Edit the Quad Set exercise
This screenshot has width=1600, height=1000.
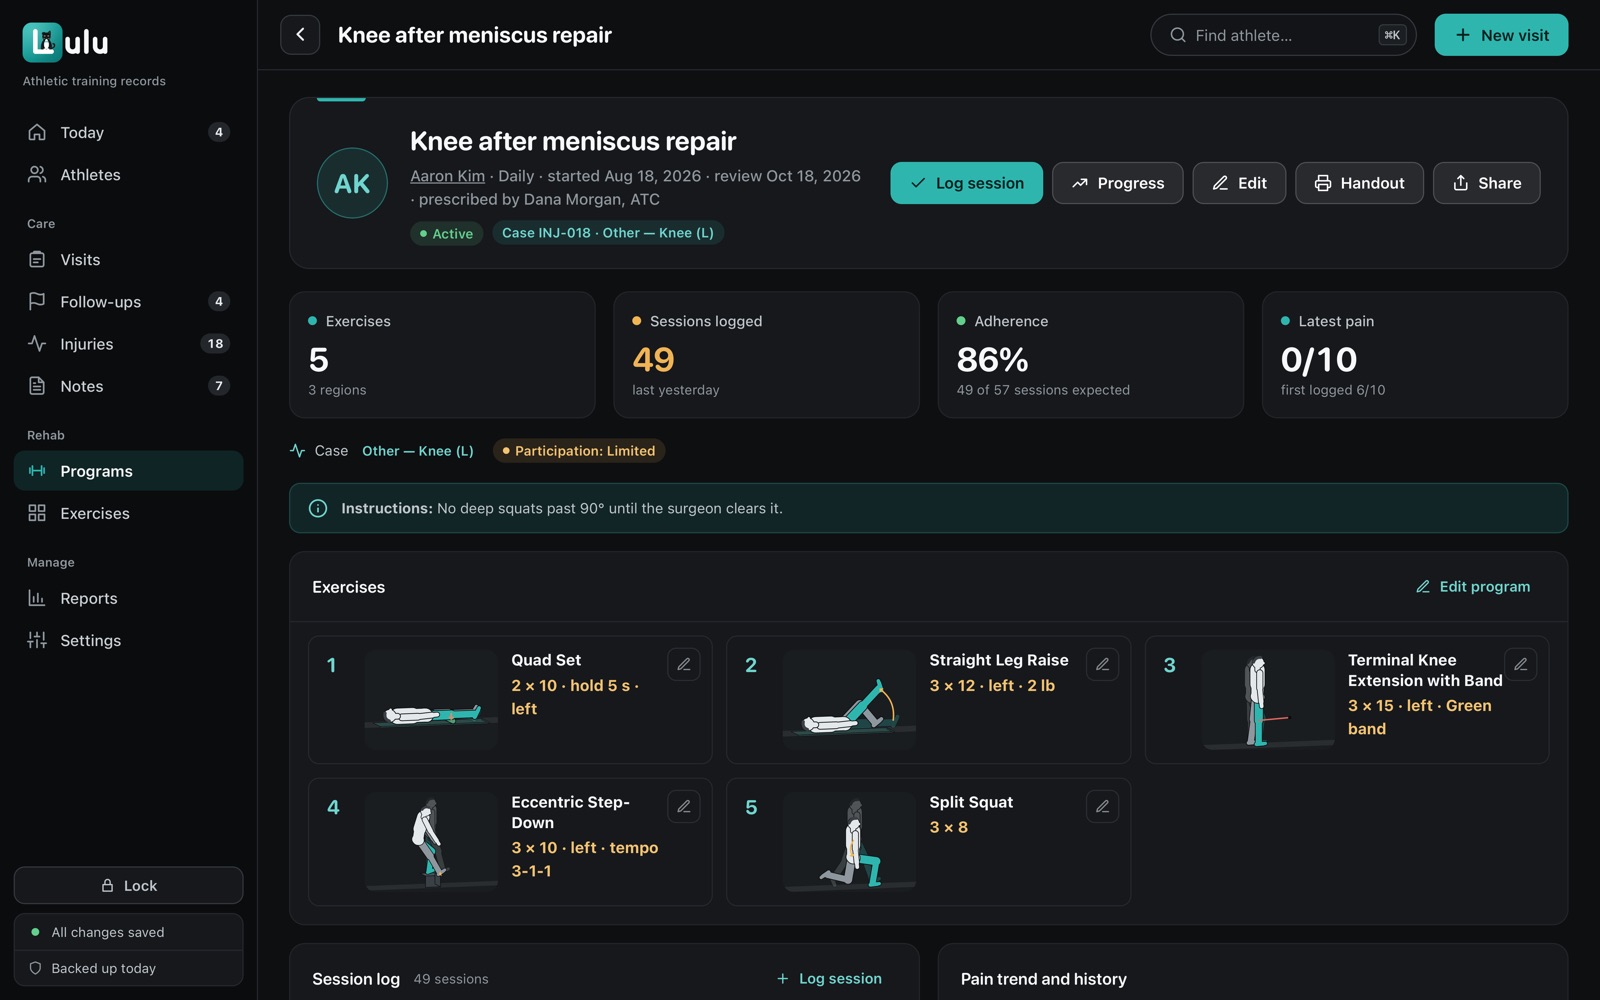click(x=684, y=664)
